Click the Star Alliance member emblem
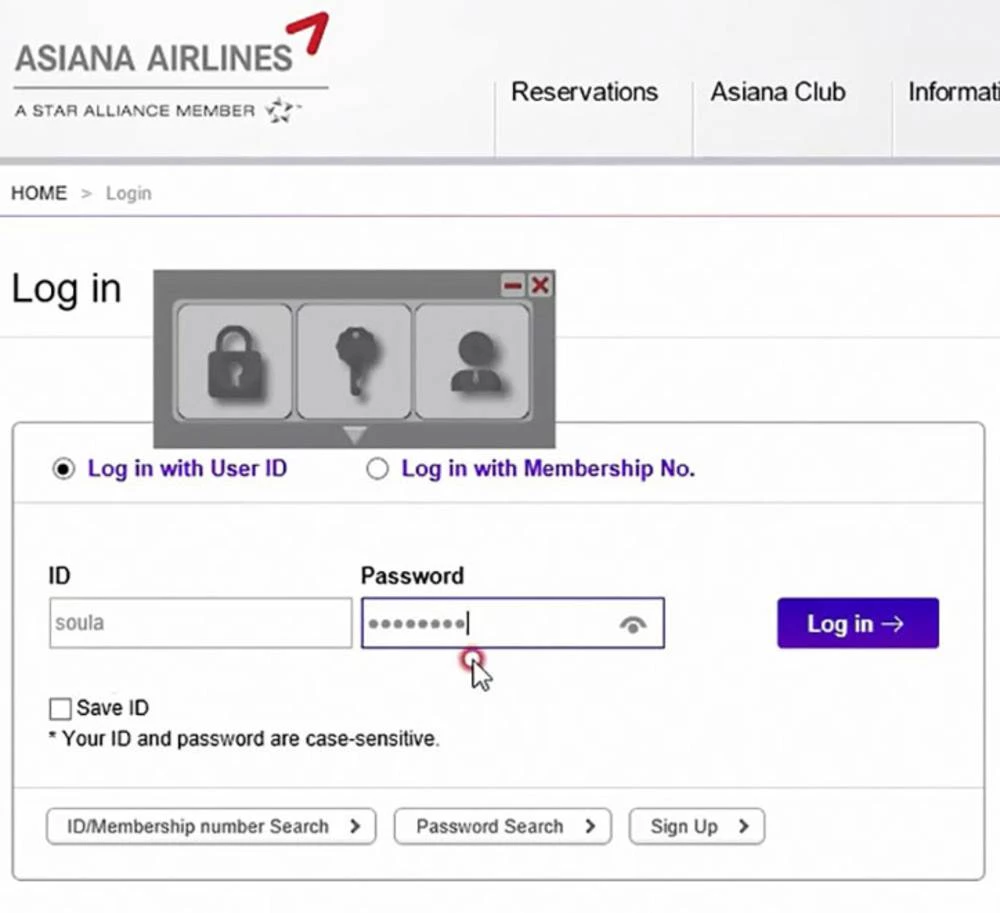The width and height of the screenshot is (1000, 913). (282, 111)
